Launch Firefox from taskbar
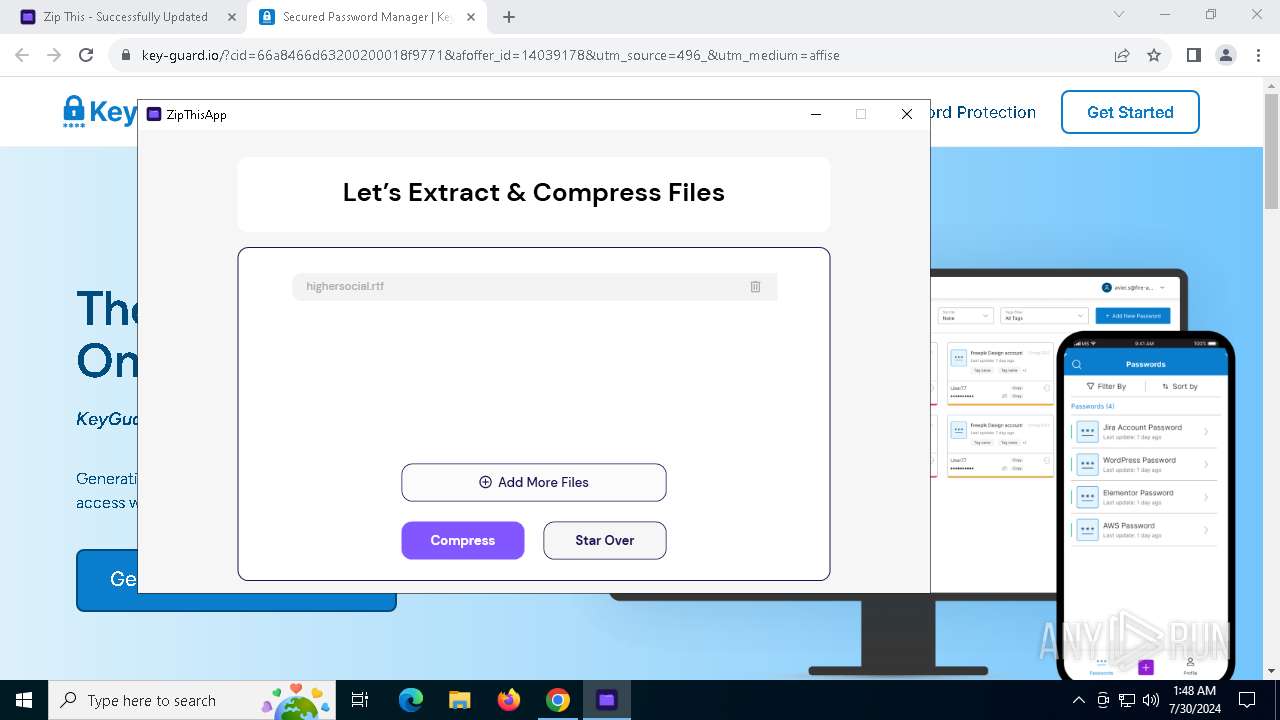The width and height of the screenshot is (1280, 720). tap(509, 700)
